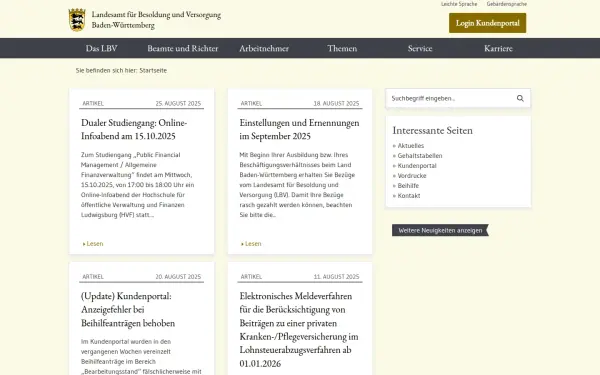Open Gehaltstabellen in Interessante Seiten
This screenshot has height=375, width=600.
(x=420, y=156)
